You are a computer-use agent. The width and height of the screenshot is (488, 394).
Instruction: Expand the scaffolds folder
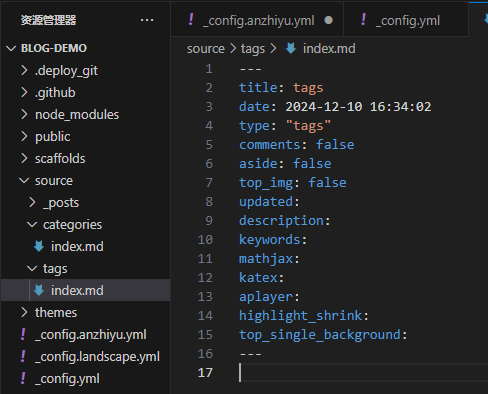pyautogui.click(x=24, y=158)
